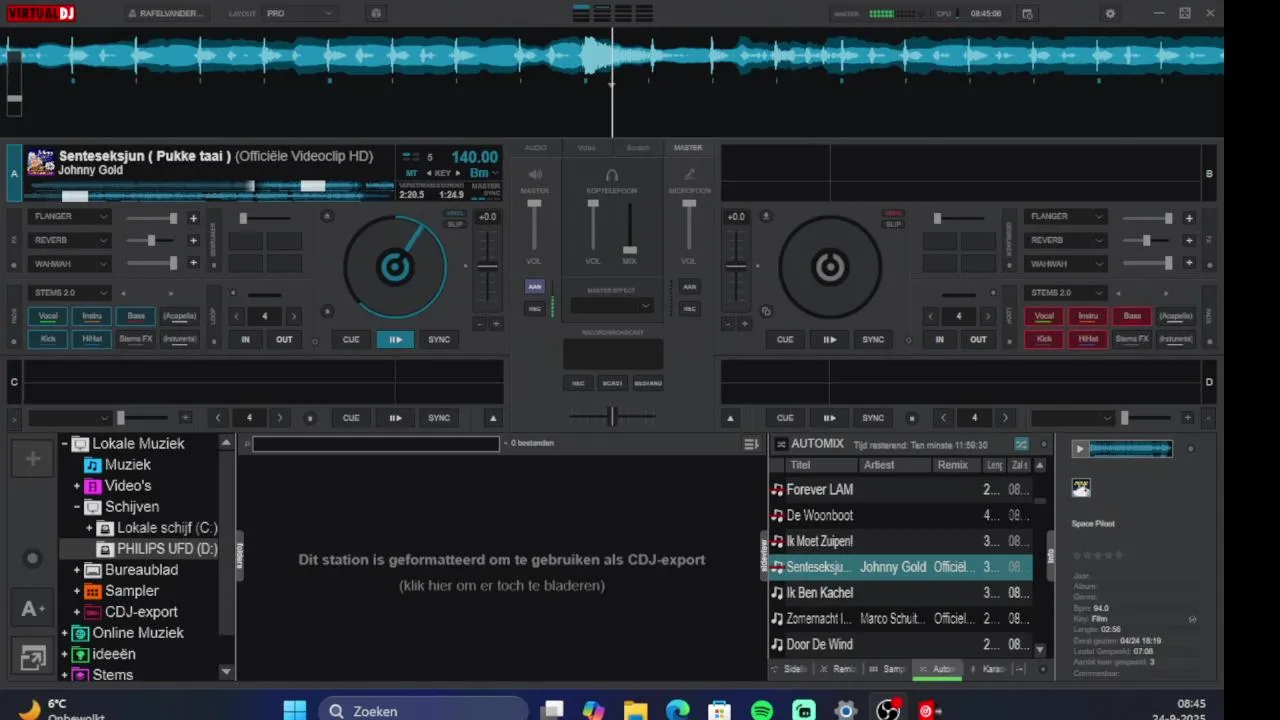Toggle the Kick stem on deck A
This screenshot has width=1280, height=720.
(48, 339)
